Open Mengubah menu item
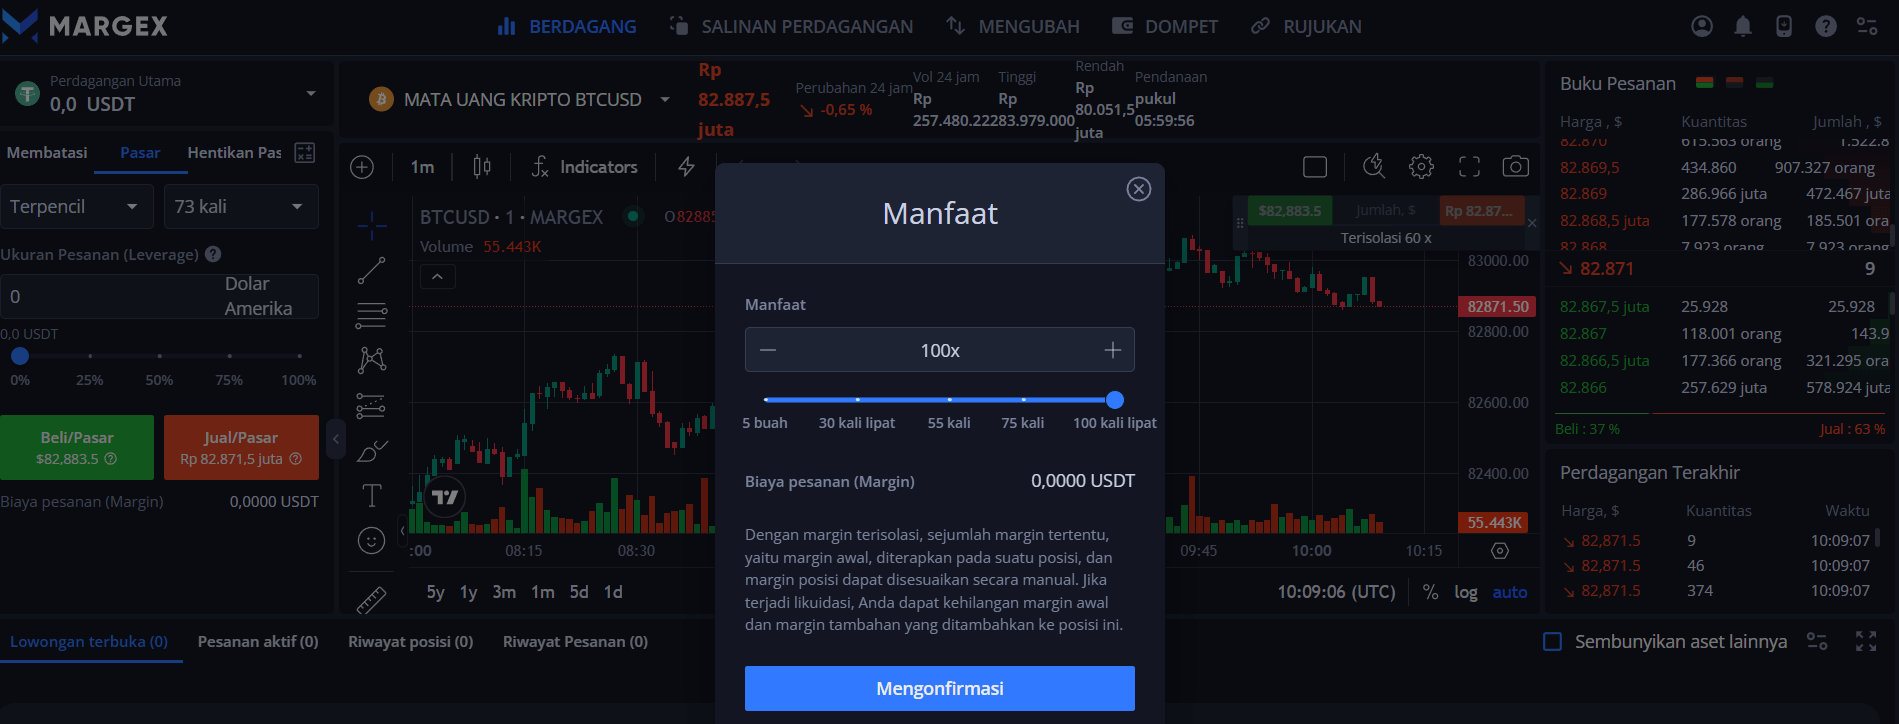This screenshot has height=724, width=1899. click(x=1013, y=26)
